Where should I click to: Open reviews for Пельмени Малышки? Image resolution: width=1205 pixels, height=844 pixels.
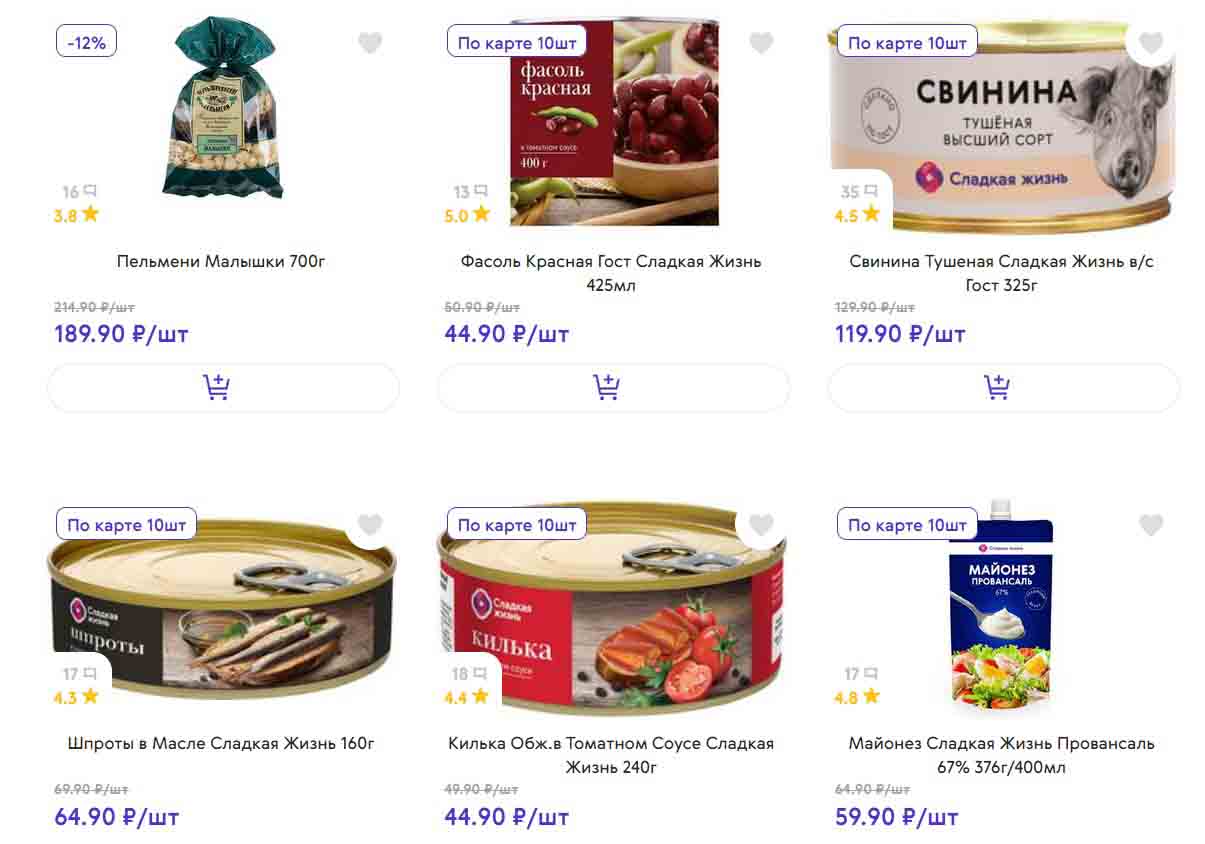(x=79, y=191)
